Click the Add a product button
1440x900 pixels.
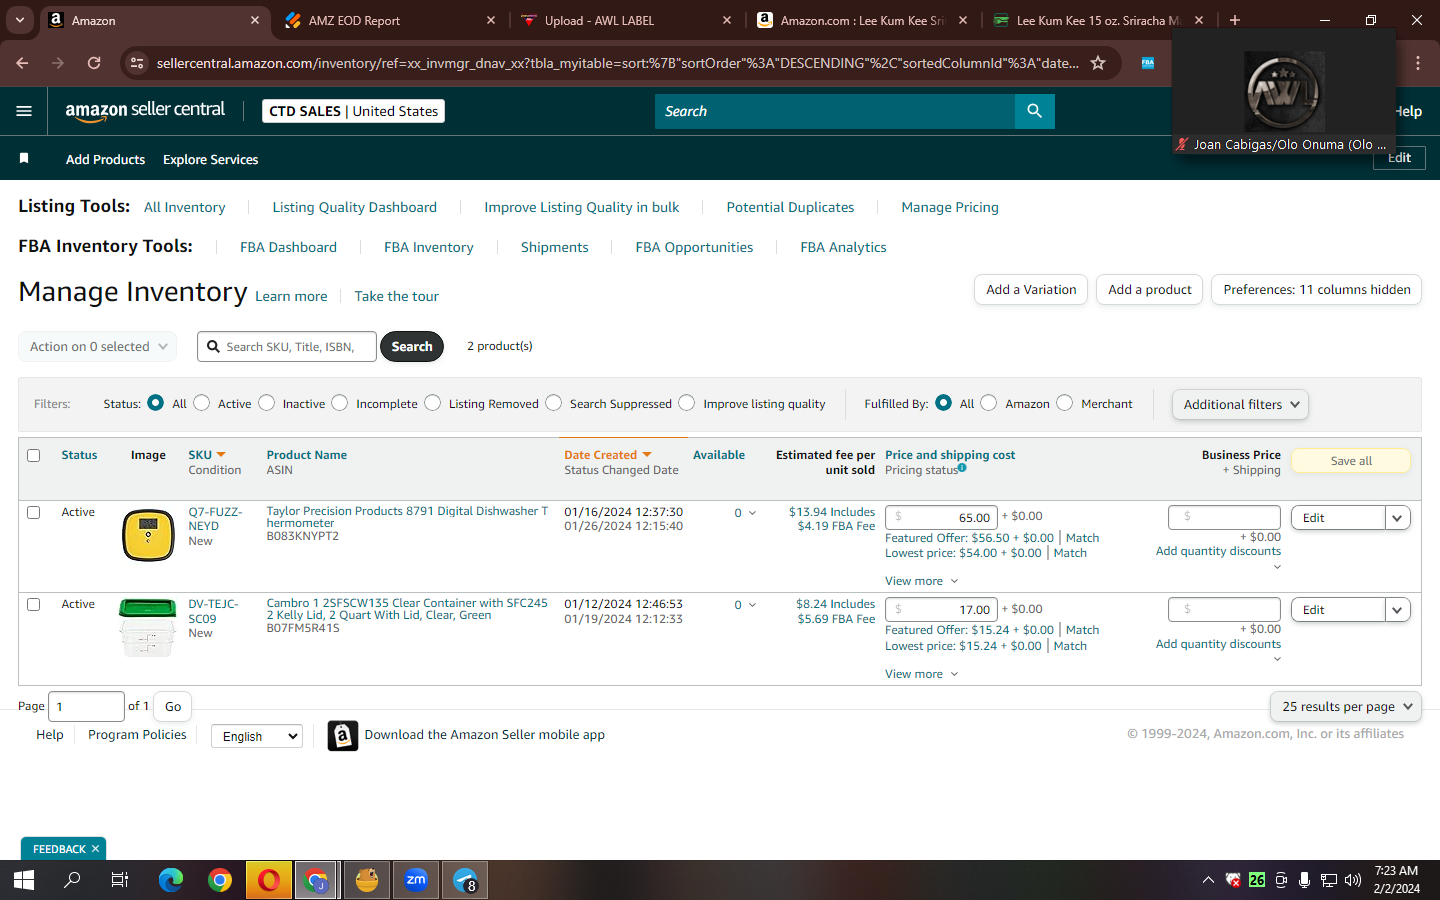[1150, 290]
